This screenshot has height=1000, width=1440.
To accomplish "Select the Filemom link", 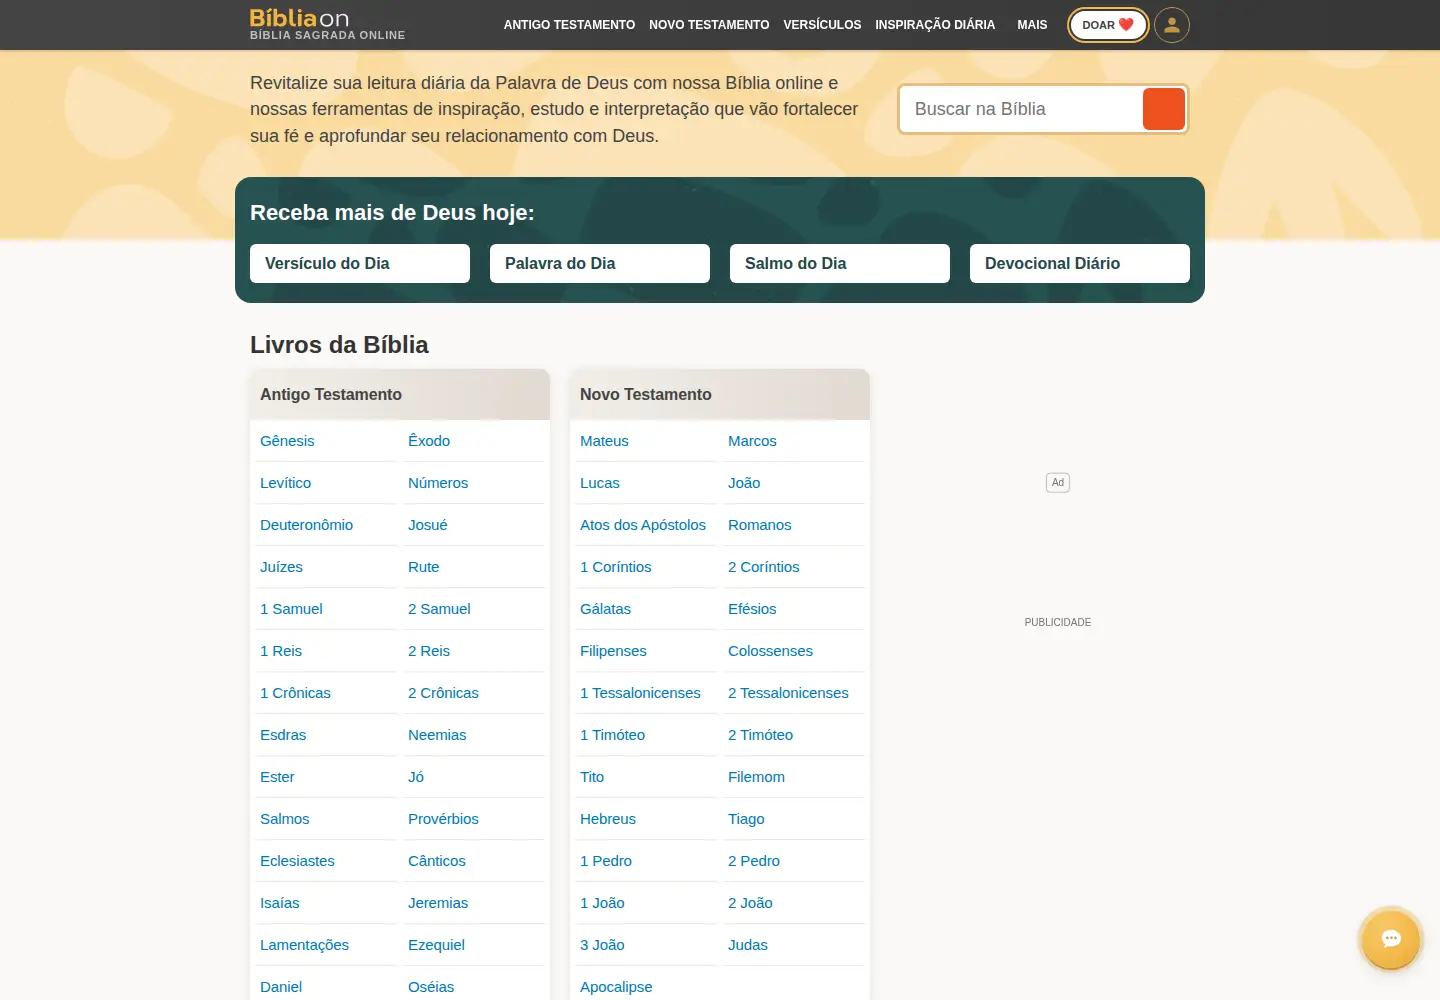I will point(756,777).
